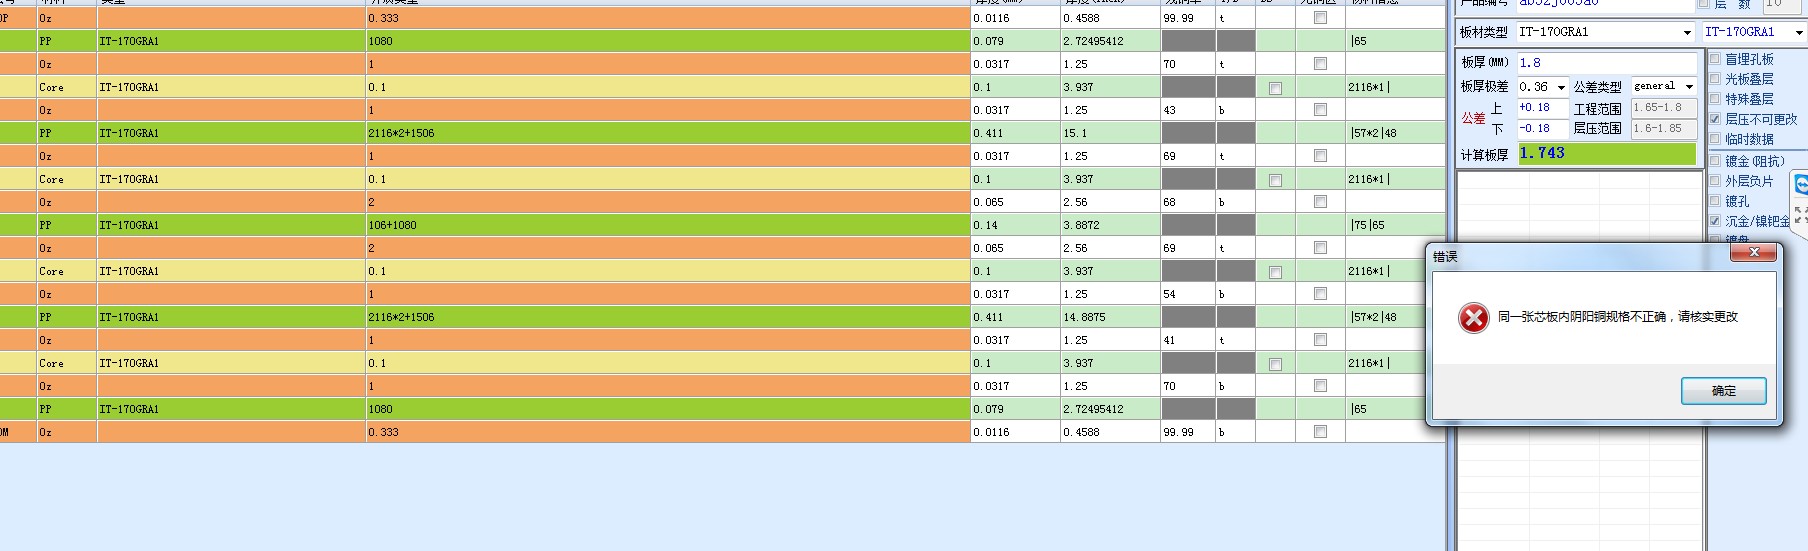Click thickness cell 14.8875
Screen dimensions: 1808x551
pos(1110,317)
